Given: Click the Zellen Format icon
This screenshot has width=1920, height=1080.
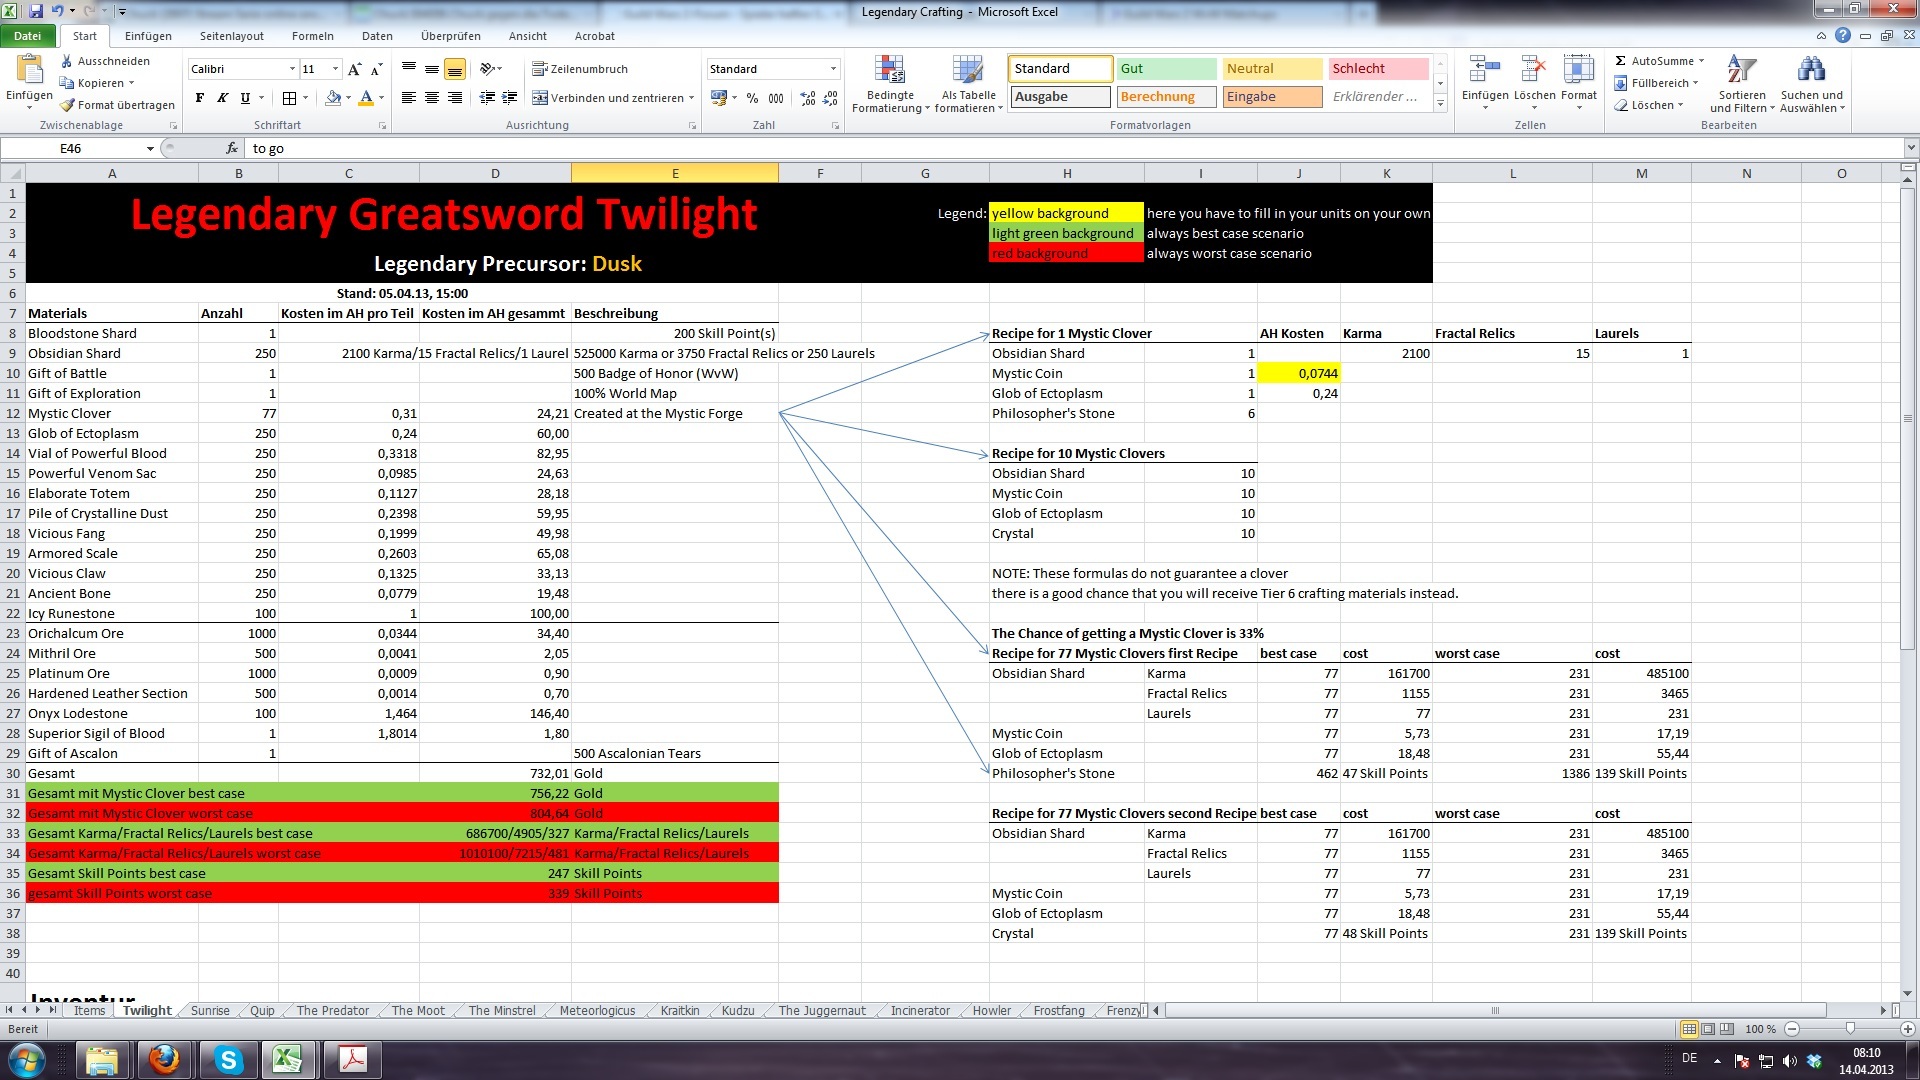Looking at the screenshot, I should point(1578,69).
